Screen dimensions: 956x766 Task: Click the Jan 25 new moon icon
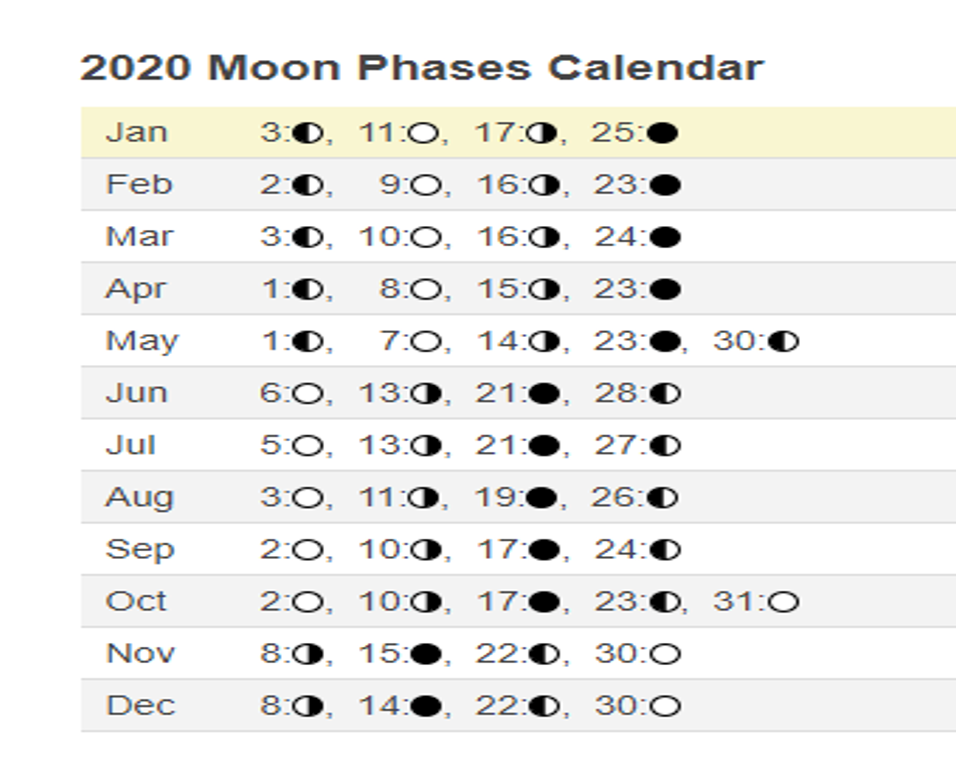click(663, 132)
